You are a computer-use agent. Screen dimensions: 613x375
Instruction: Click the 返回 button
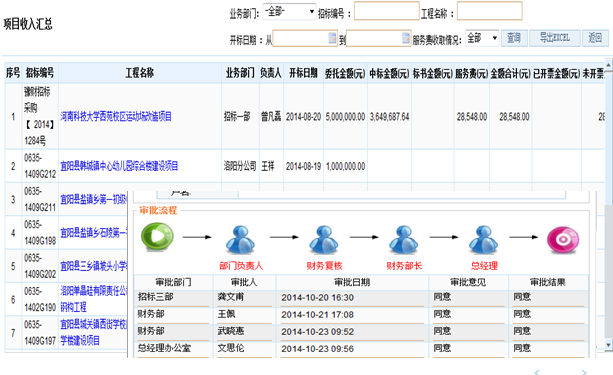coord(595,38)
